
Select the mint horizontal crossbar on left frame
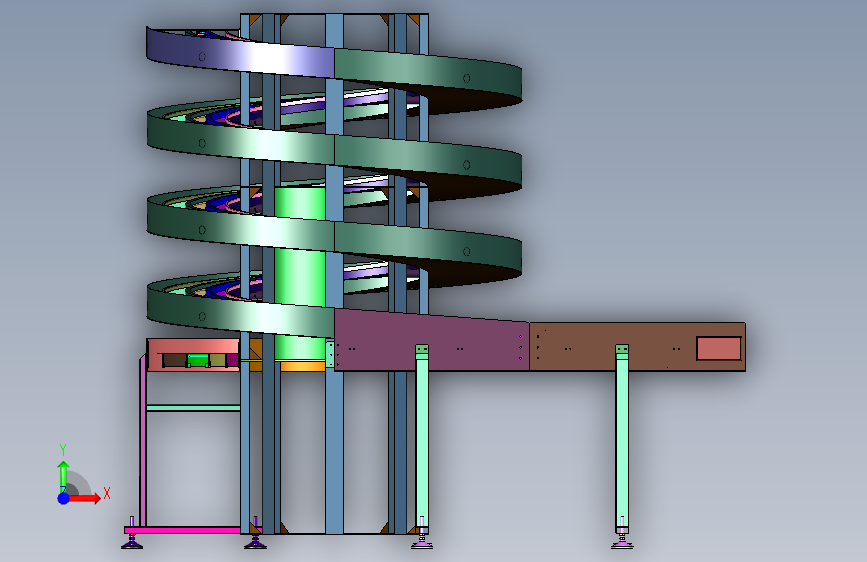point(194,408)
